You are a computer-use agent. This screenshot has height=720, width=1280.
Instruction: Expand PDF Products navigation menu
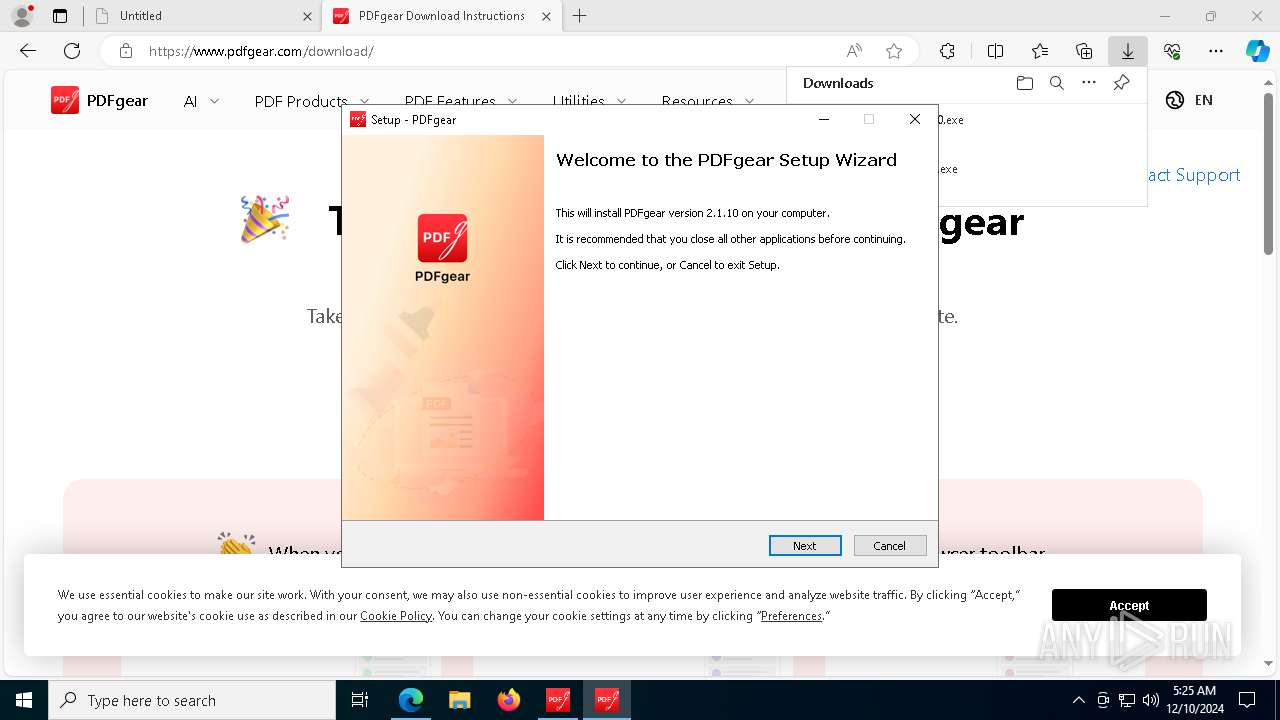(x=312, y=101)
